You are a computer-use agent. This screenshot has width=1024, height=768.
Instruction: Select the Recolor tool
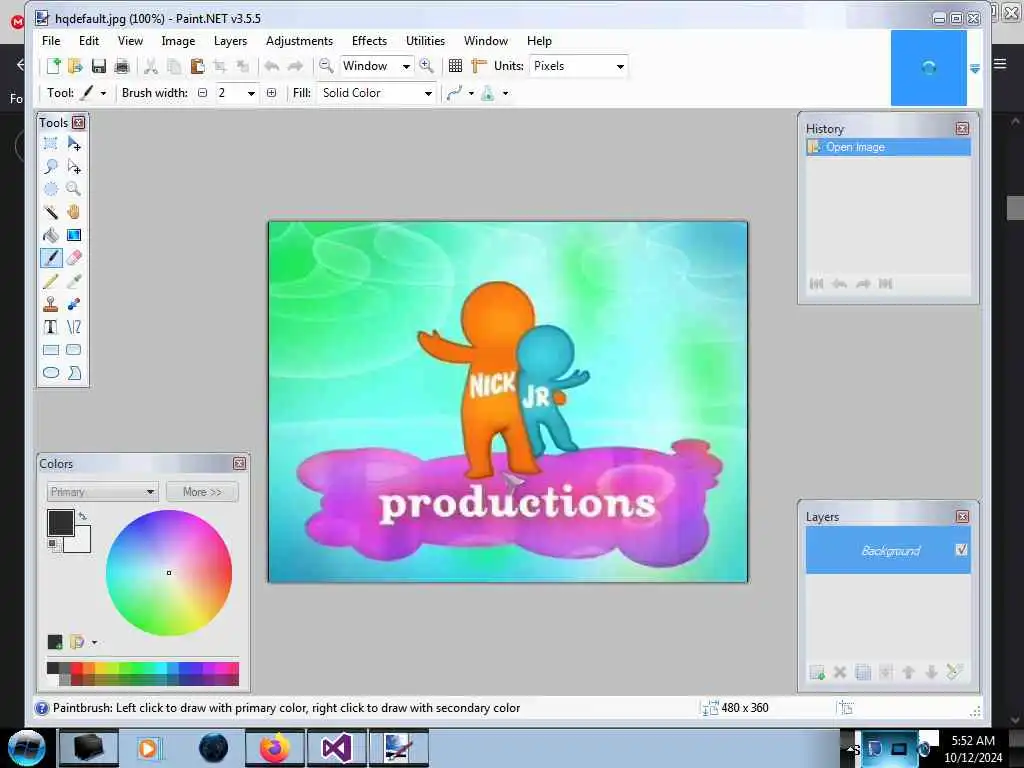(x=74, y=304)
